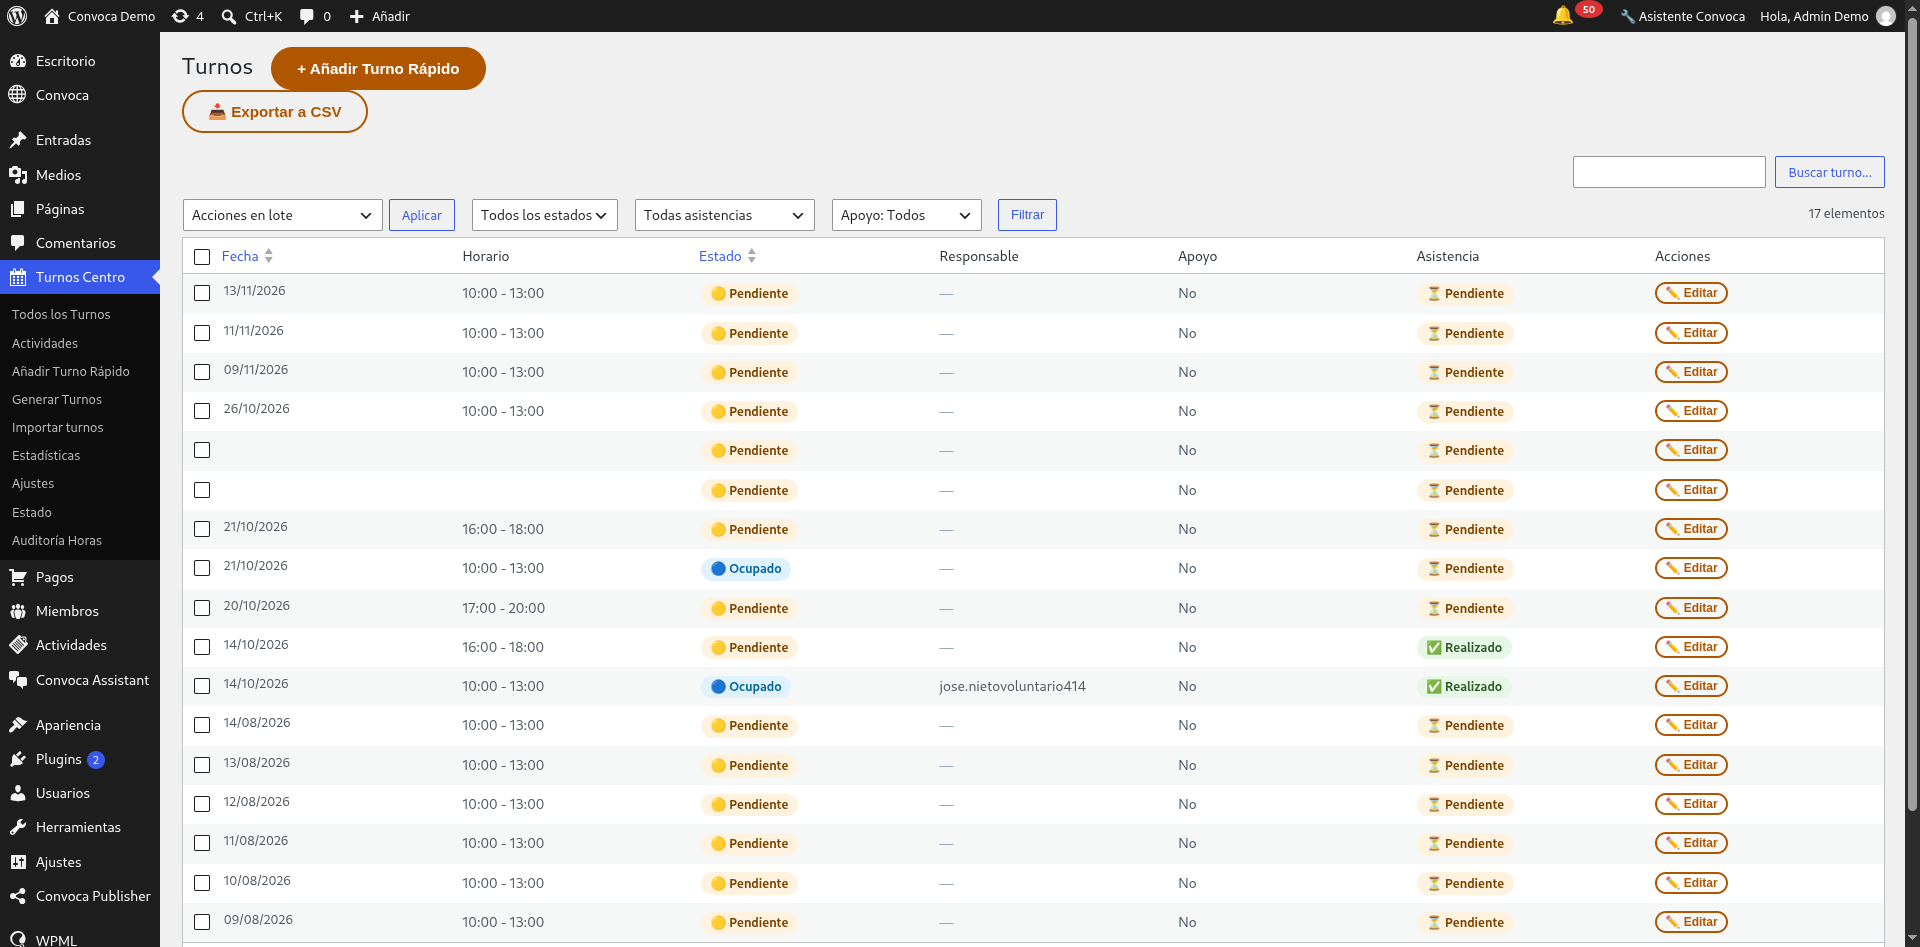The image size is (1920, 947).
Task: Open the comments bubble icon in admin bar
Action: click(307, 16)
